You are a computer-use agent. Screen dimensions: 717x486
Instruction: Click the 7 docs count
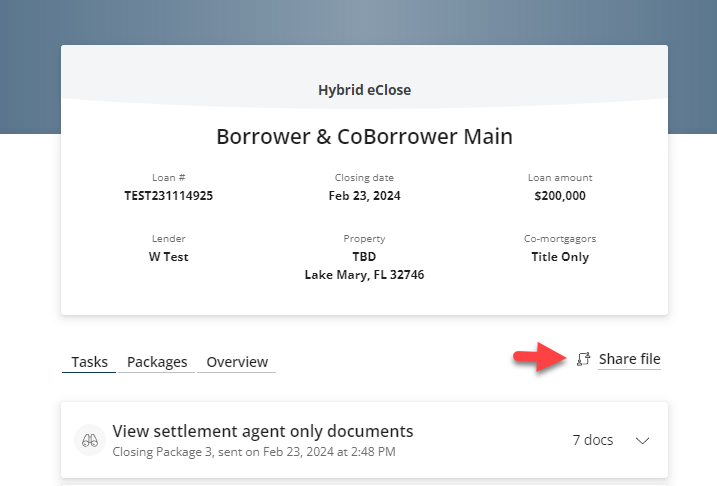593,440
